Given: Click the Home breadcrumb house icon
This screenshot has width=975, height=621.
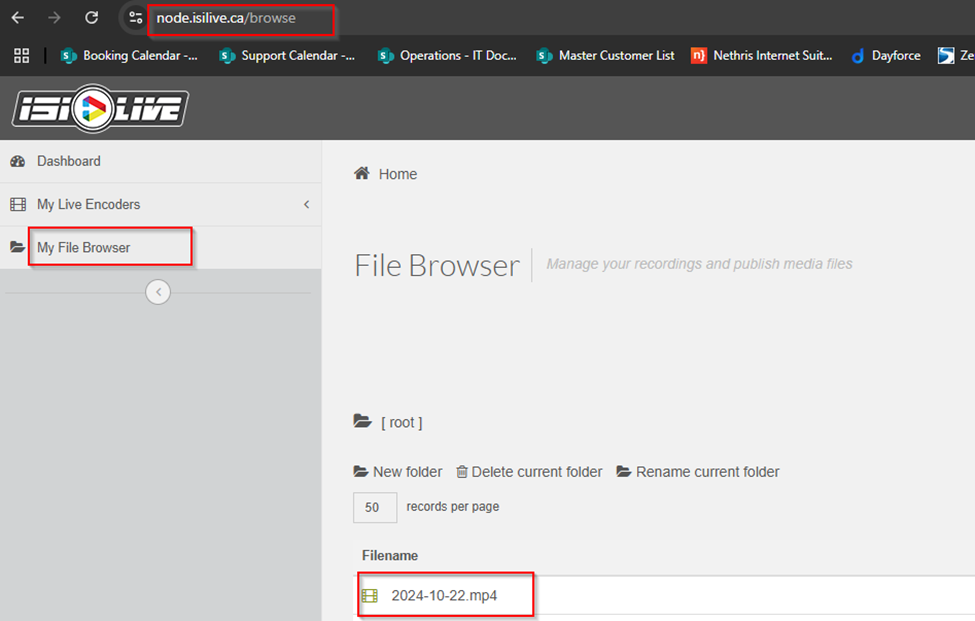Looking at the screenshot, I should (x=362, y=174).
